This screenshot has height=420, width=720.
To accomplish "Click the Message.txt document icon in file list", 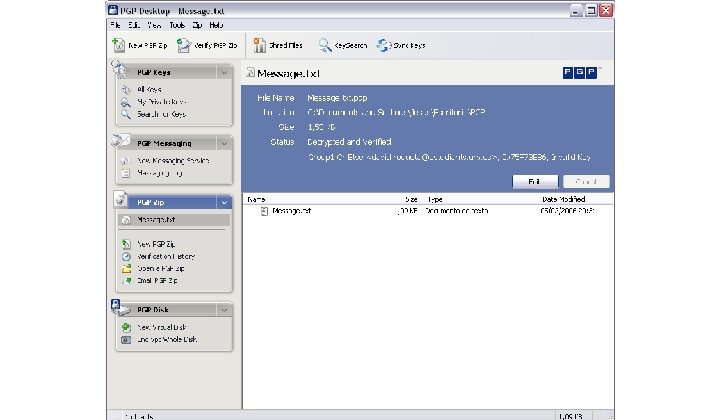I will [x=264, y=211].
